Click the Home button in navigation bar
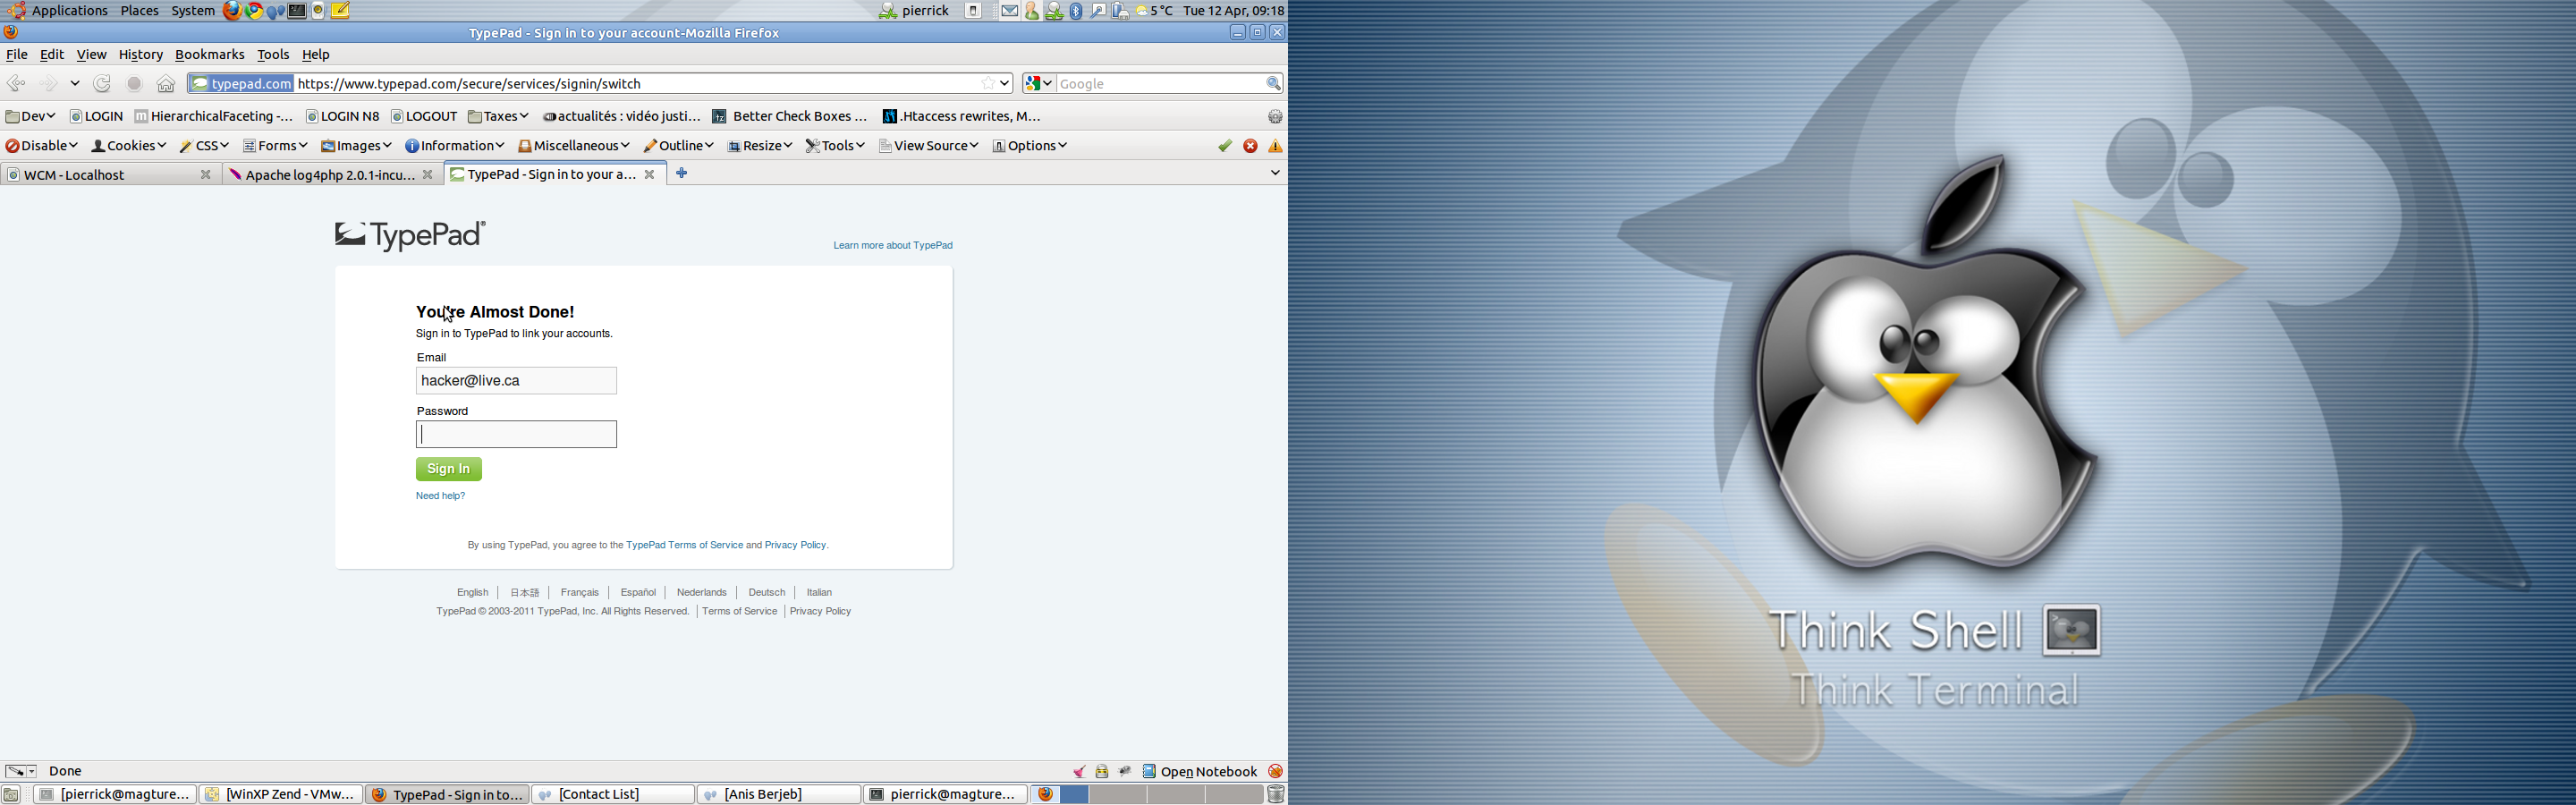2576x805 pixels. pyautogui.click(x=166, y=84)
